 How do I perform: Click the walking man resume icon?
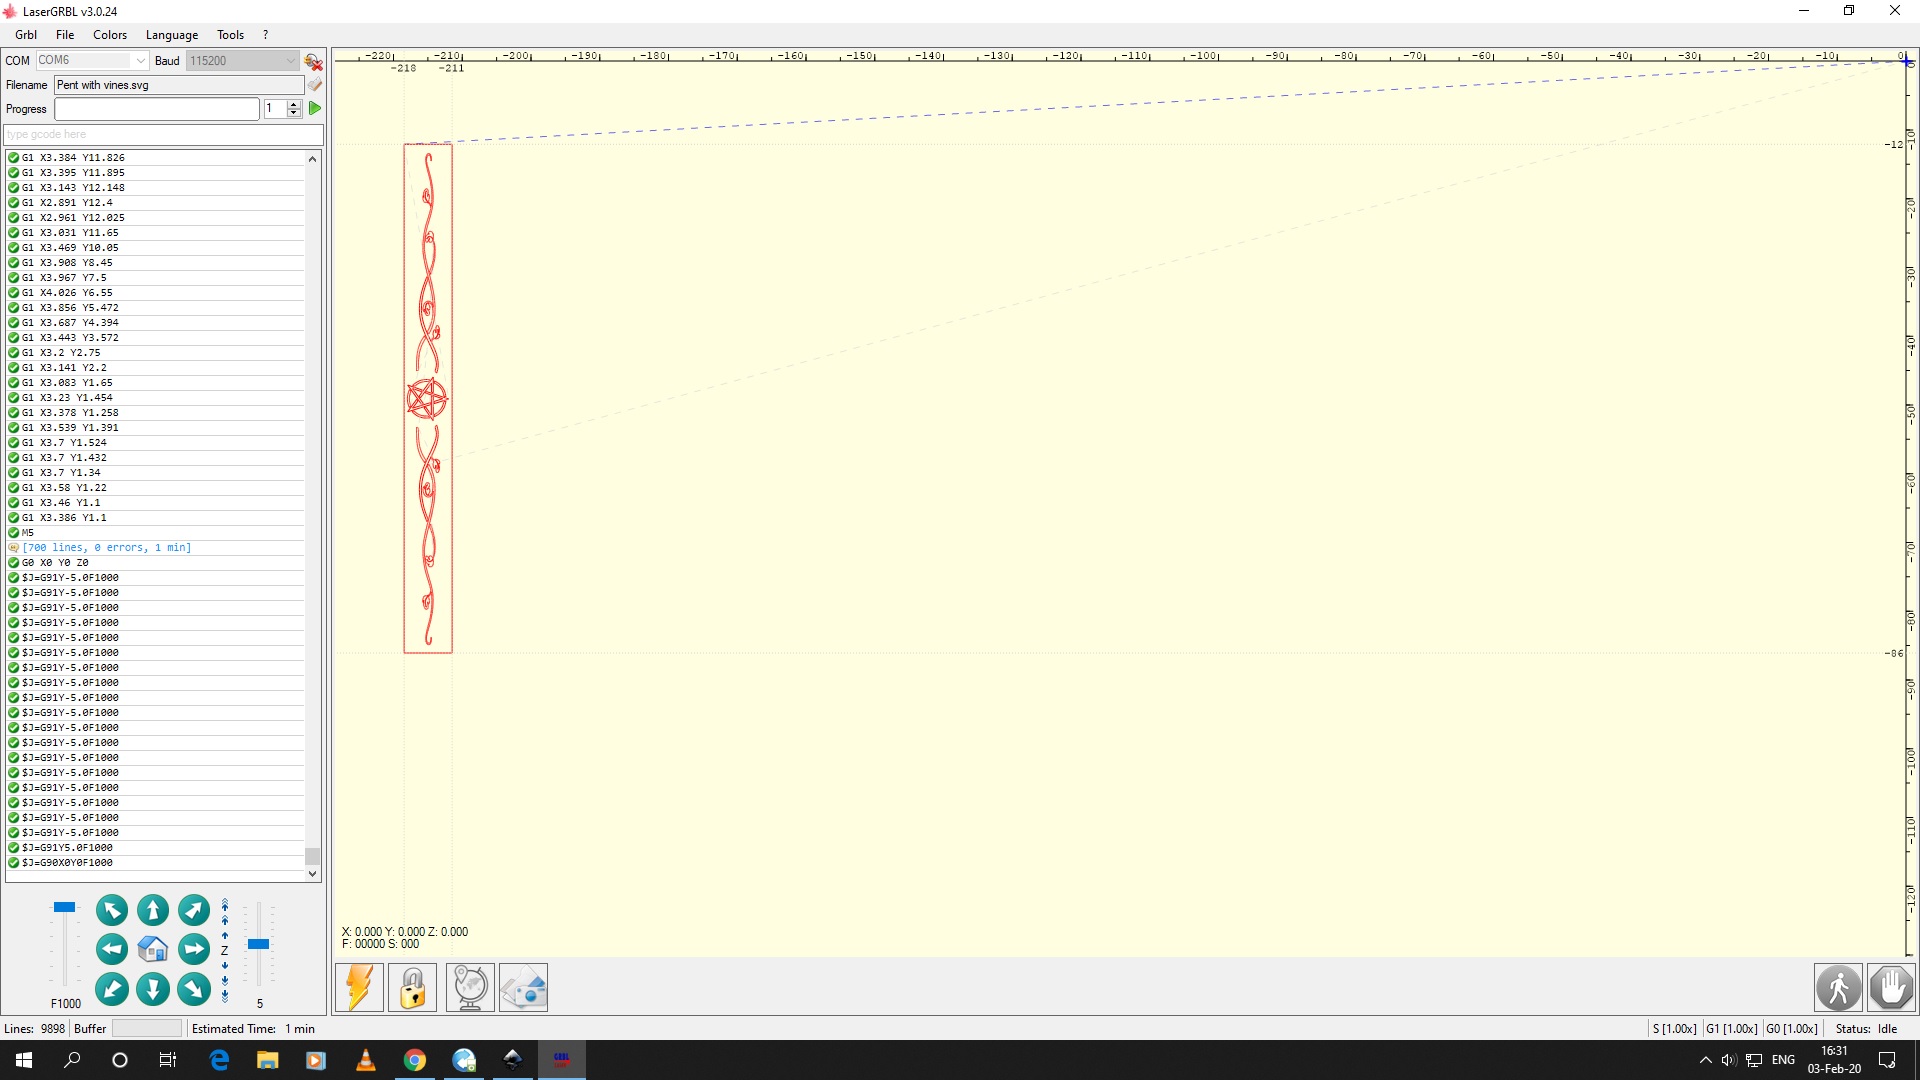[1837, 987]
